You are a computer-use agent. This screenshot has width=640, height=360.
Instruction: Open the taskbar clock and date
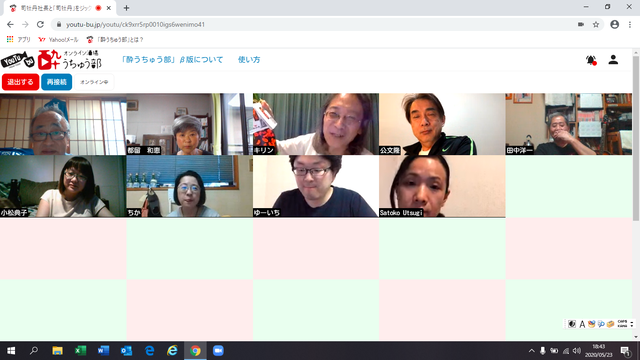pos(599,351)
